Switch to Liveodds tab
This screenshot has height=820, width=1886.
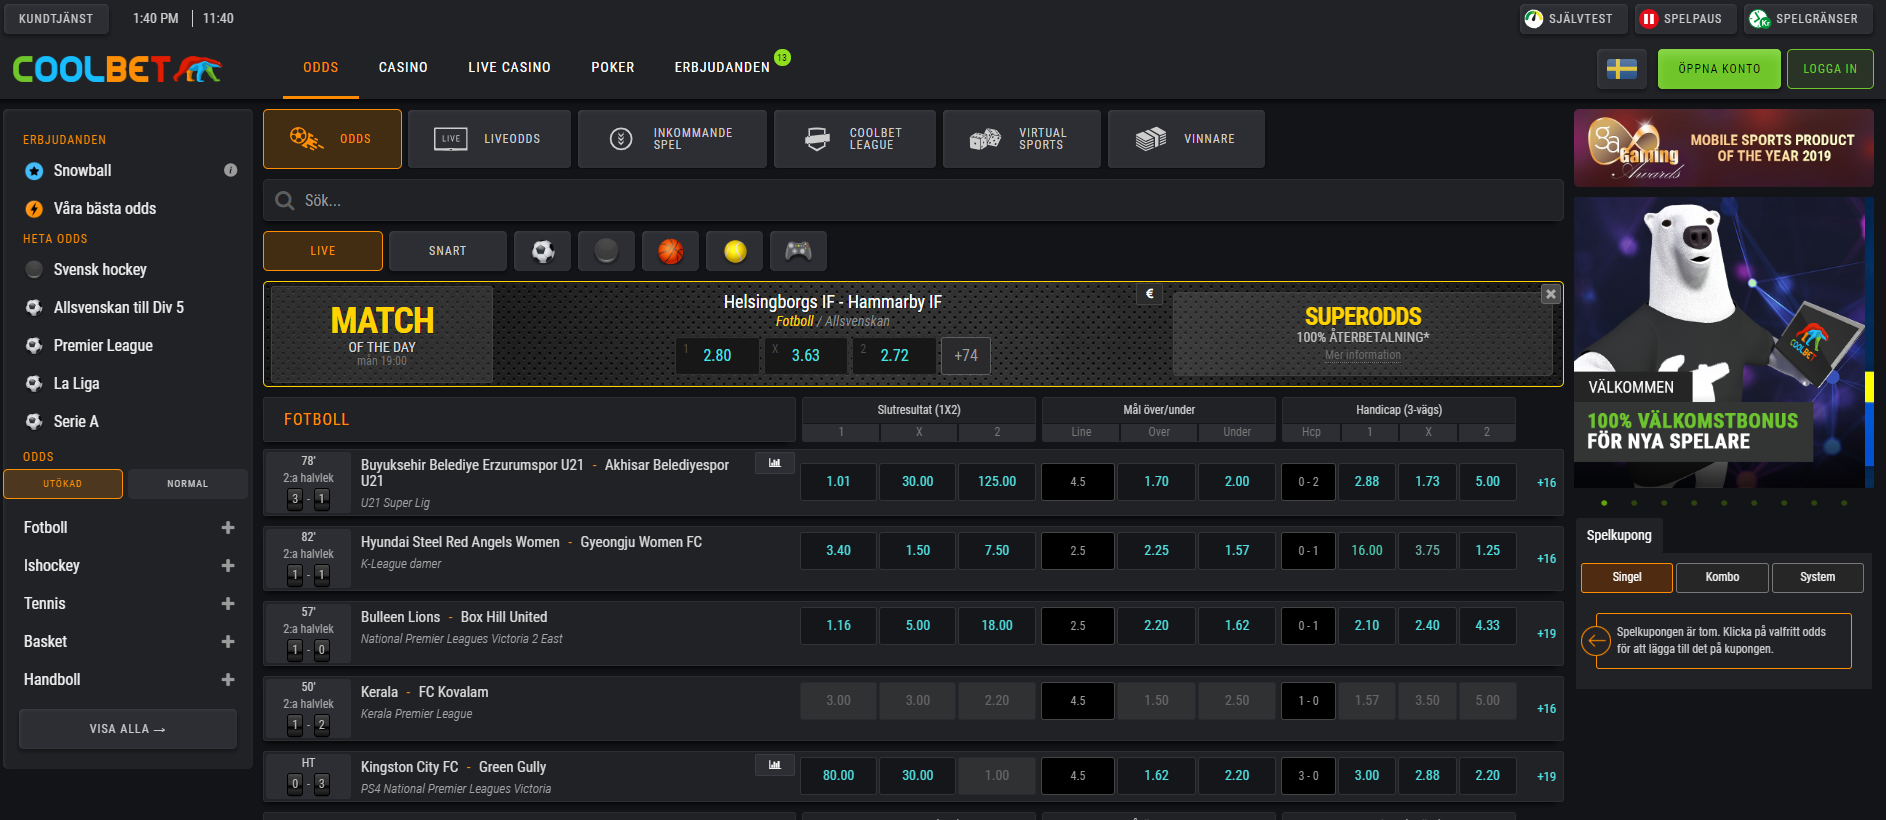pyautogui.click(x=489, y=139)
